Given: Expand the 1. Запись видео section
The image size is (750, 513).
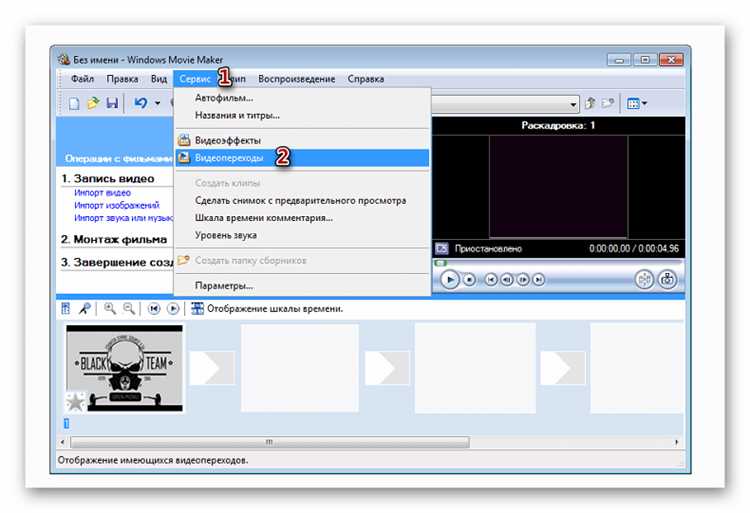Looking at the screenshot, I should [x=108, y=179].
